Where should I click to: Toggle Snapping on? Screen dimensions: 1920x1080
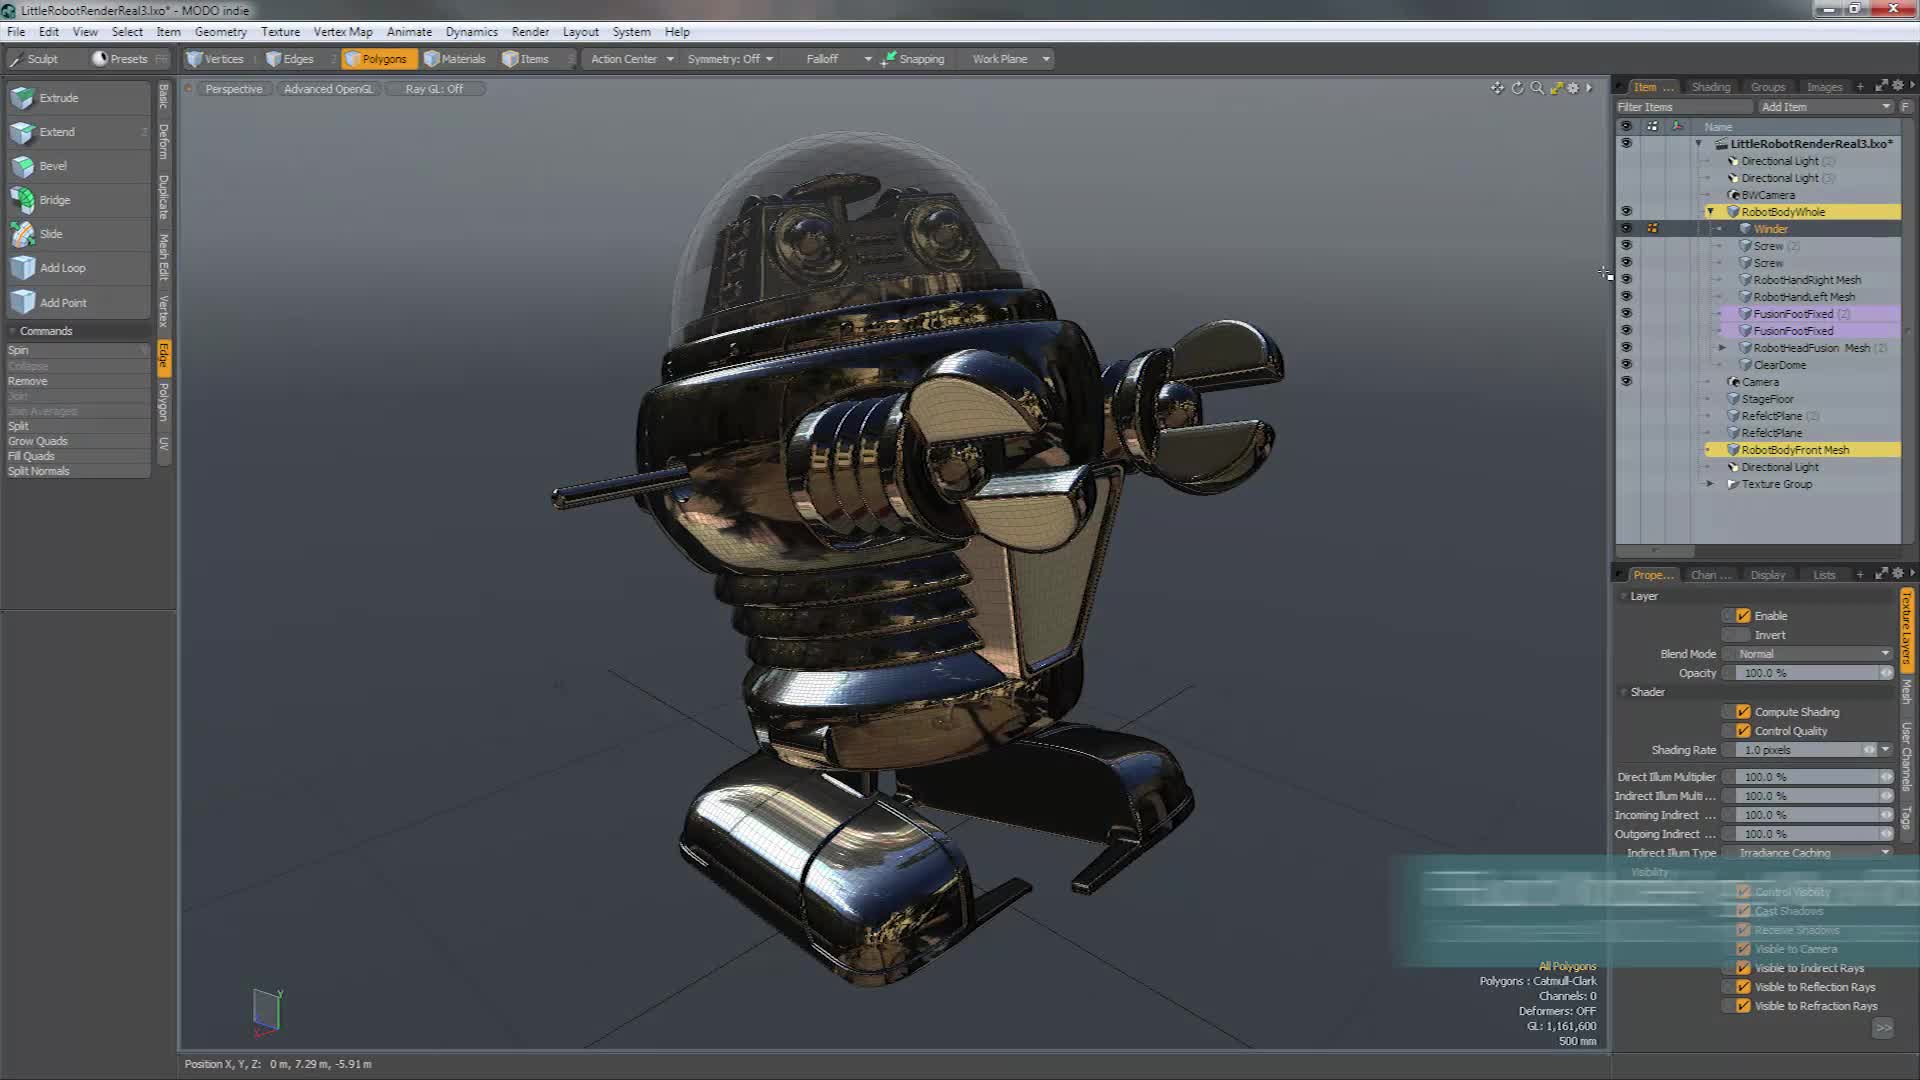click(x=913, y=59)
